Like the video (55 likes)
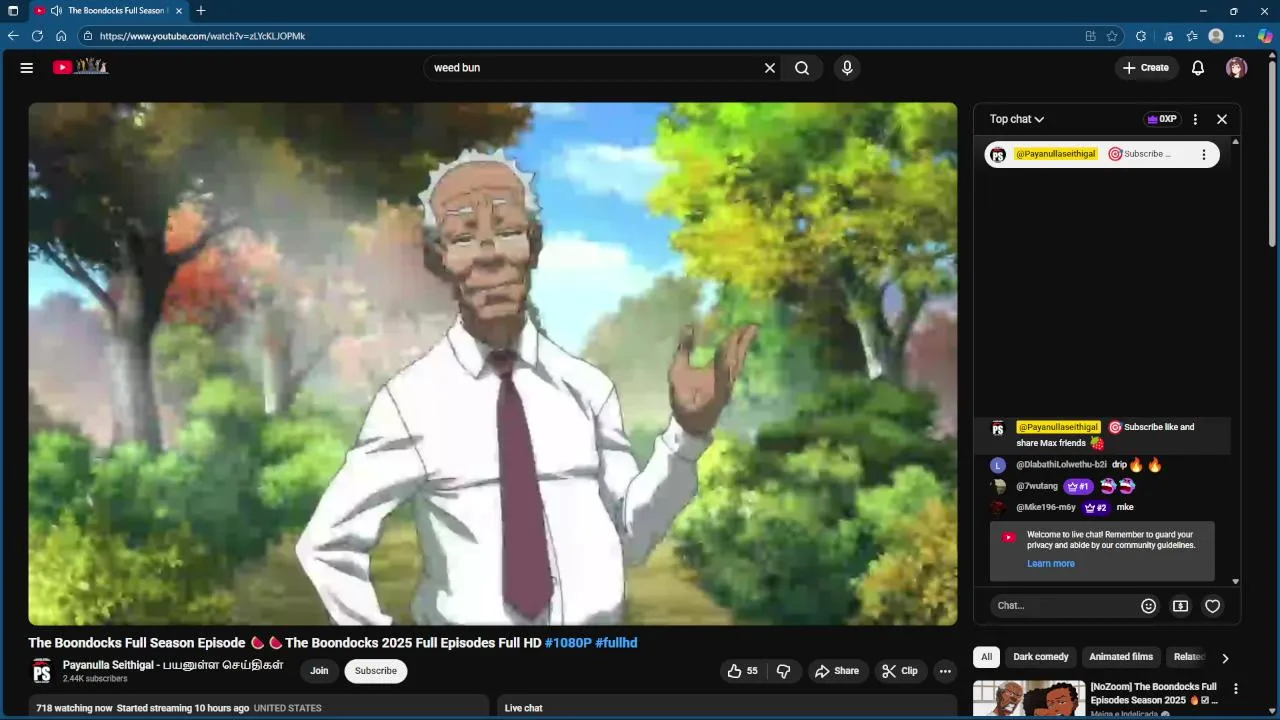The width and height of the screenshot is (1280, 720). click(743, 671)
